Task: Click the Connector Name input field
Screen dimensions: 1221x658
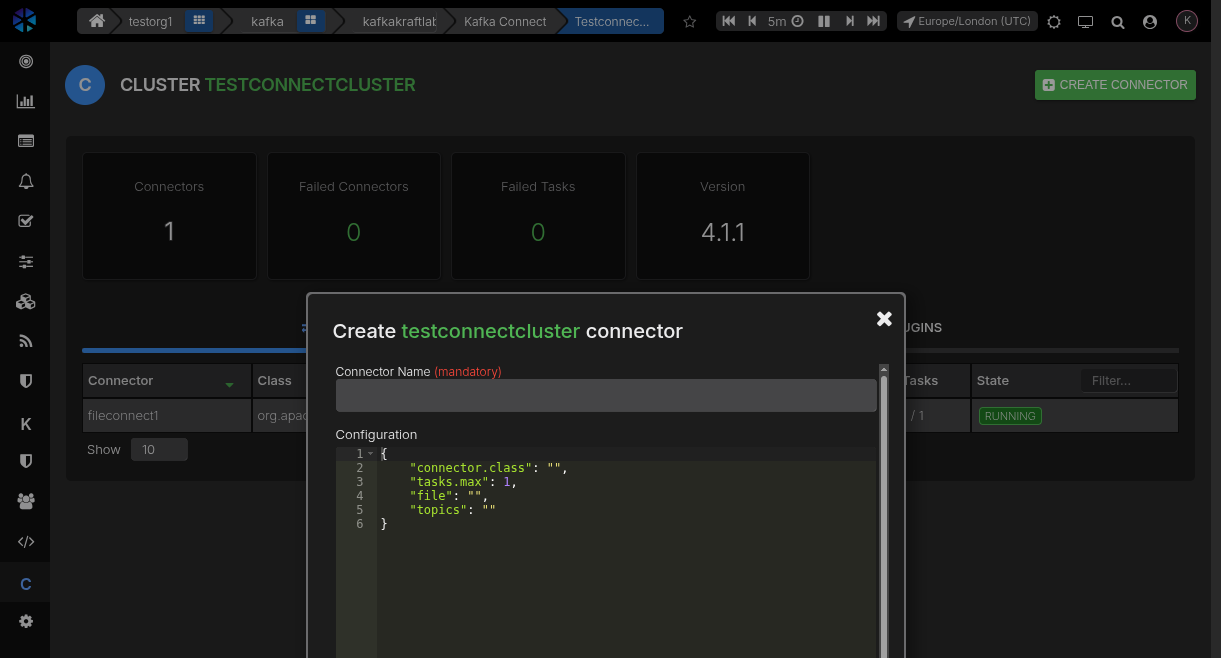Action: point(606,396)
